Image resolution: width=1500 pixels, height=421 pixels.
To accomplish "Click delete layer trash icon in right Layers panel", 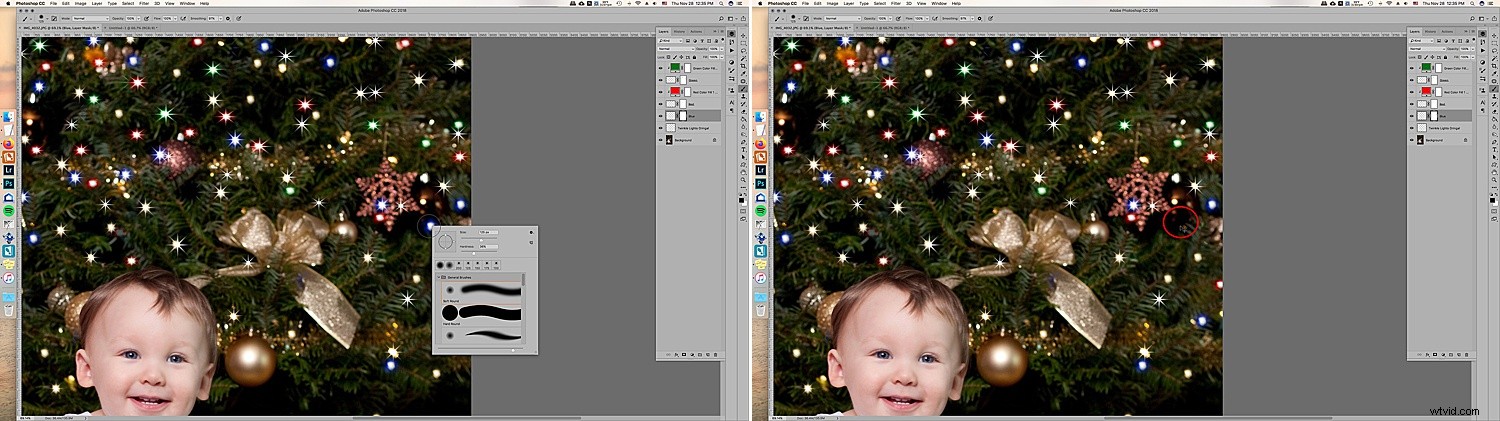I will pos(1468,354).
